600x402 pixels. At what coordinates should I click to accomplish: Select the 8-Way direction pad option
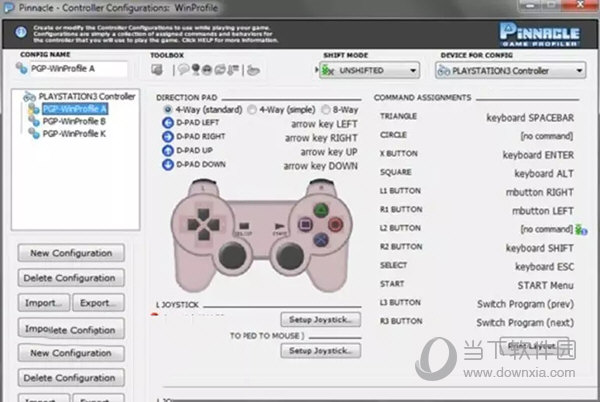point(325,110)
